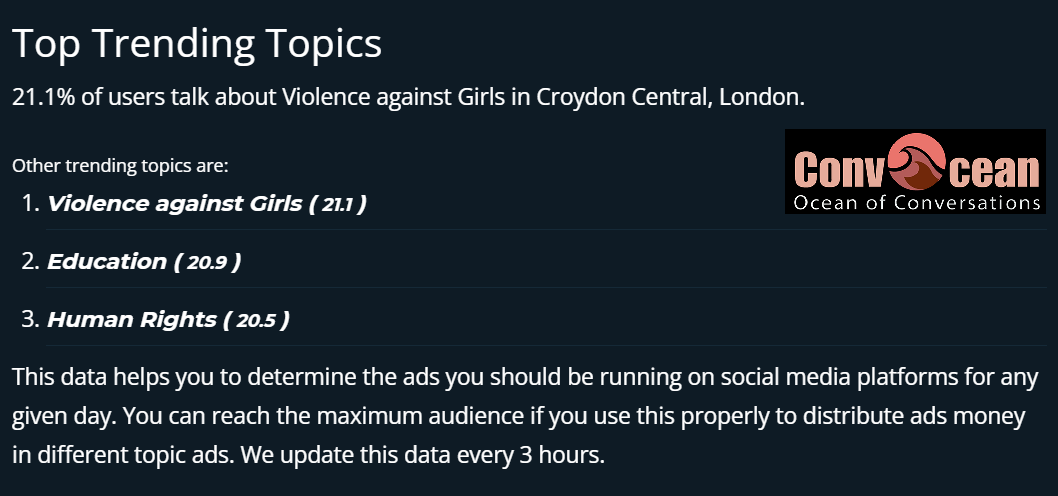The width and height of the screenshot is (1058, 496).
Task: Click the list number 3 marker
Action: tap(32, 319)
